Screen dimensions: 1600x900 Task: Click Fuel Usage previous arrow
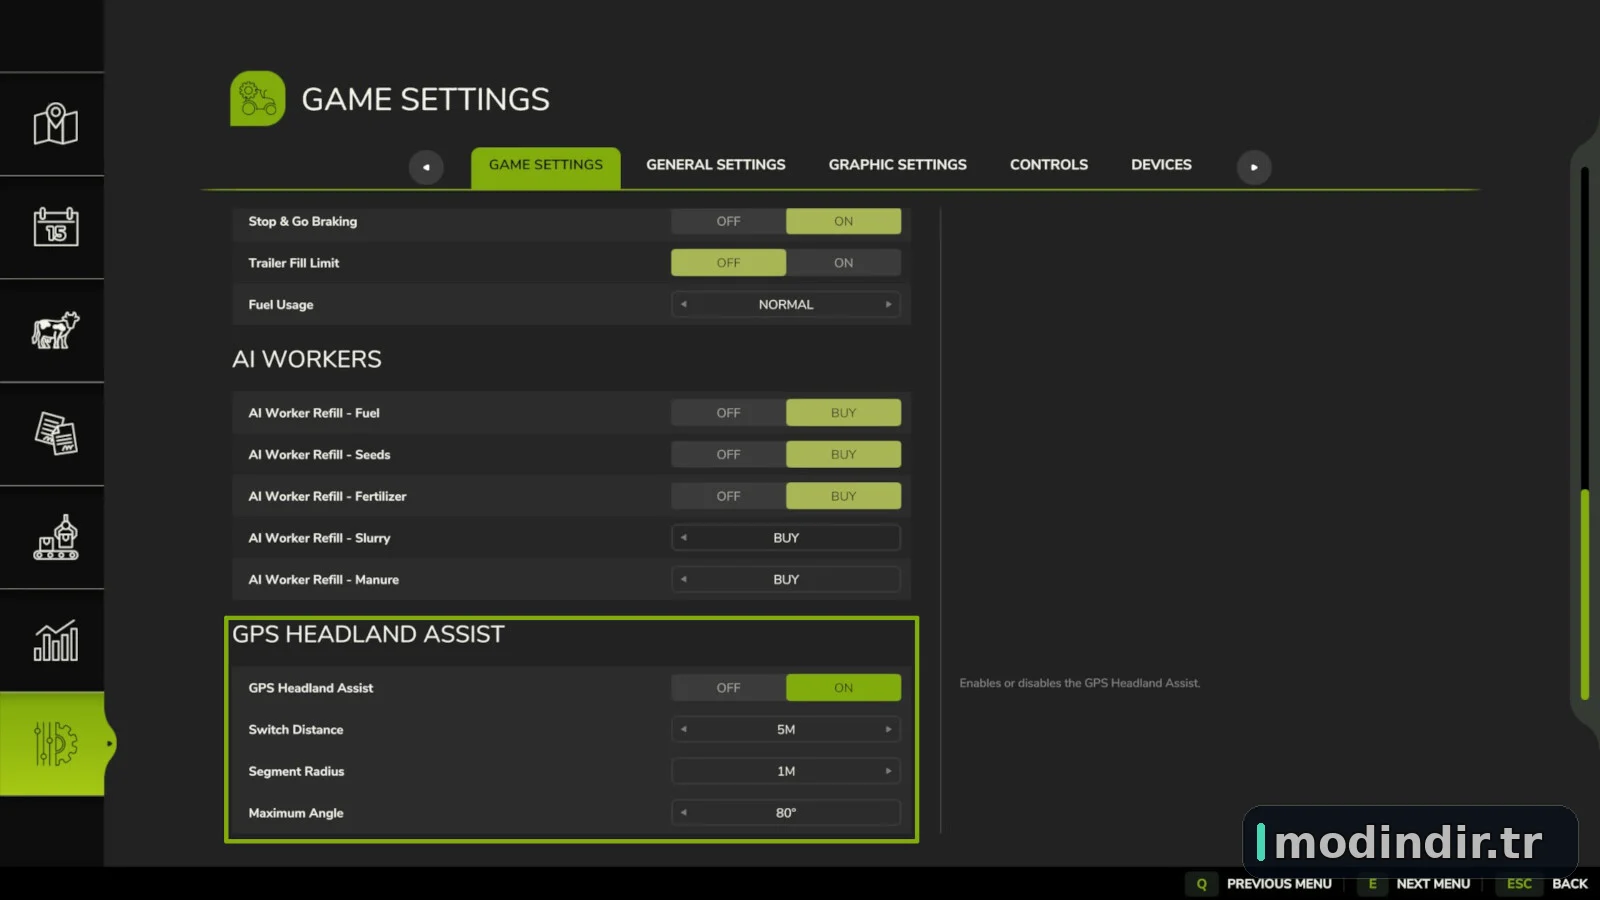click(x=684, y=305)
